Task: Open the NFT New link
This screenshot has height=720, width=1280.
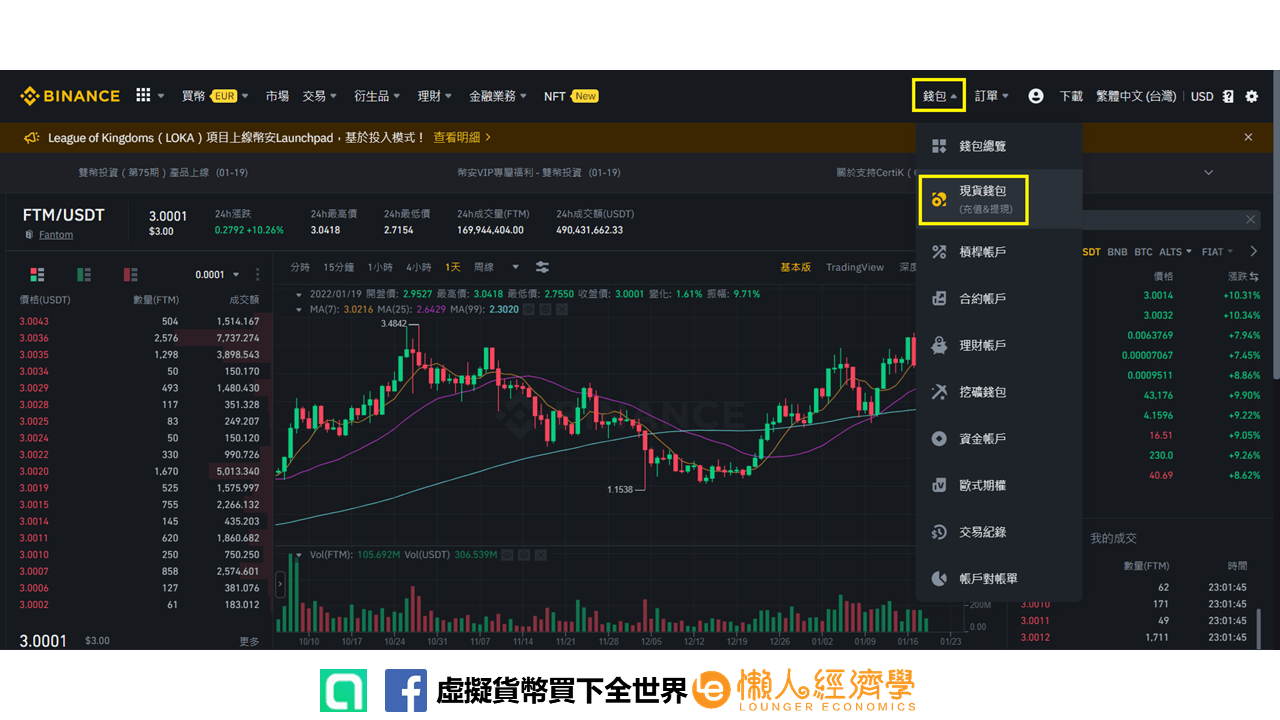Action: click(x=571, y=96)
